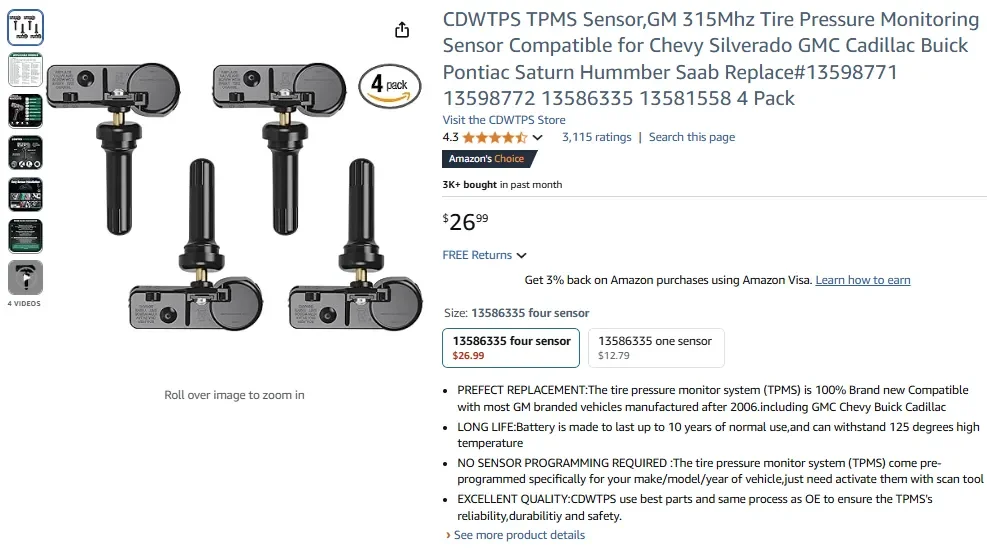Viewport: 987px width, 548px height.
Task: Select the second thumbnail with compatibility chart
Action: [25, 70]
